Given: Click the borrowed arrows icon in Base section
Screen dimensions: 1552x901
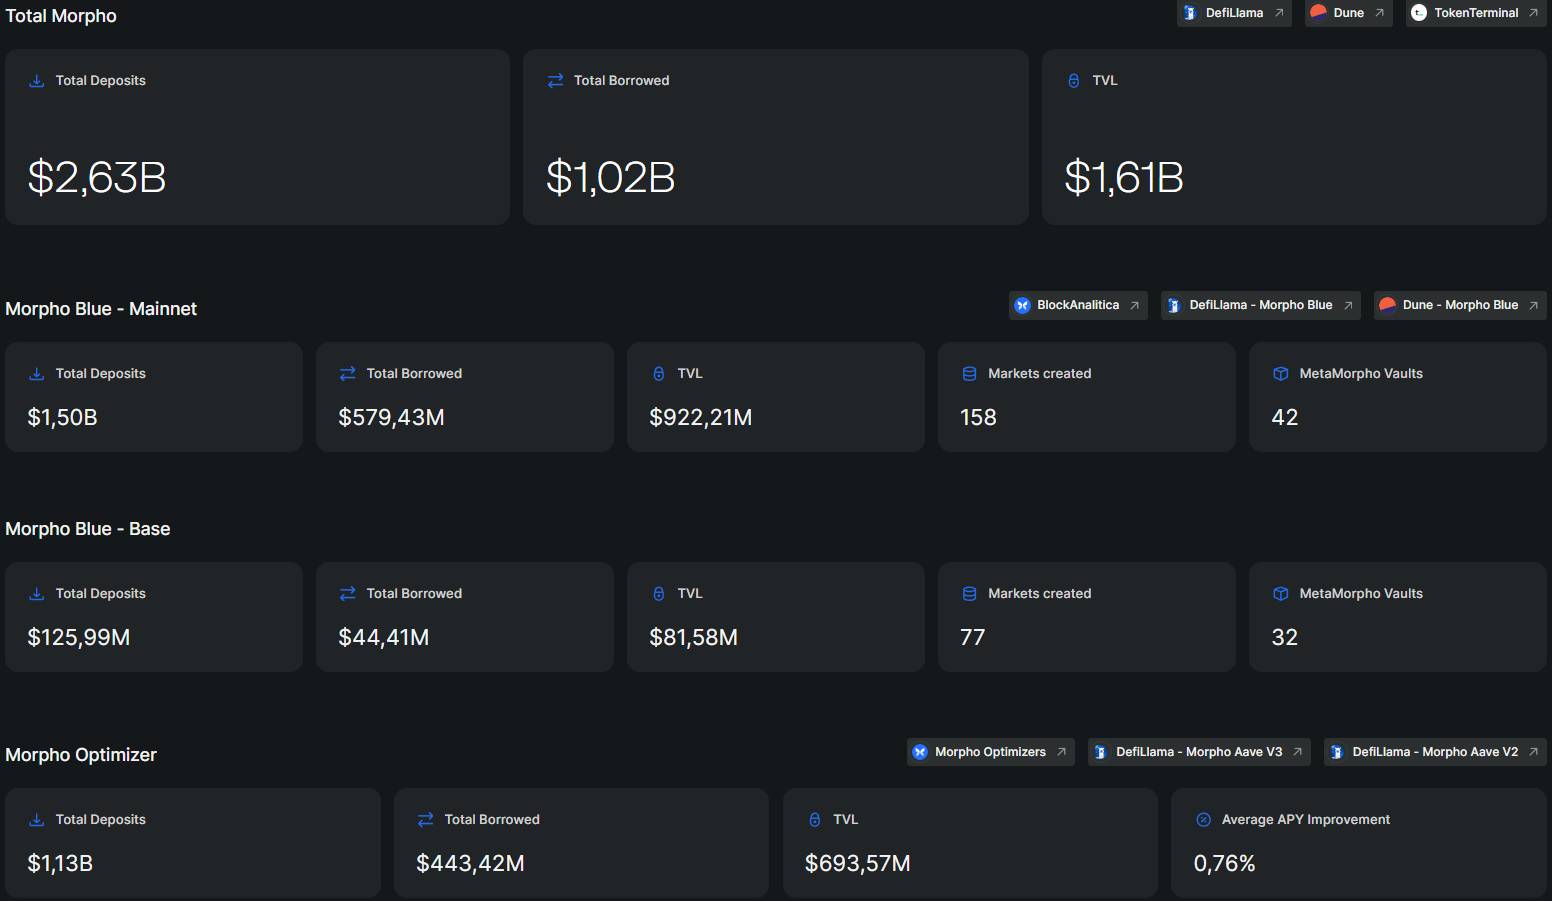Looking at the screenshot, I should click(x=348, y=594).
